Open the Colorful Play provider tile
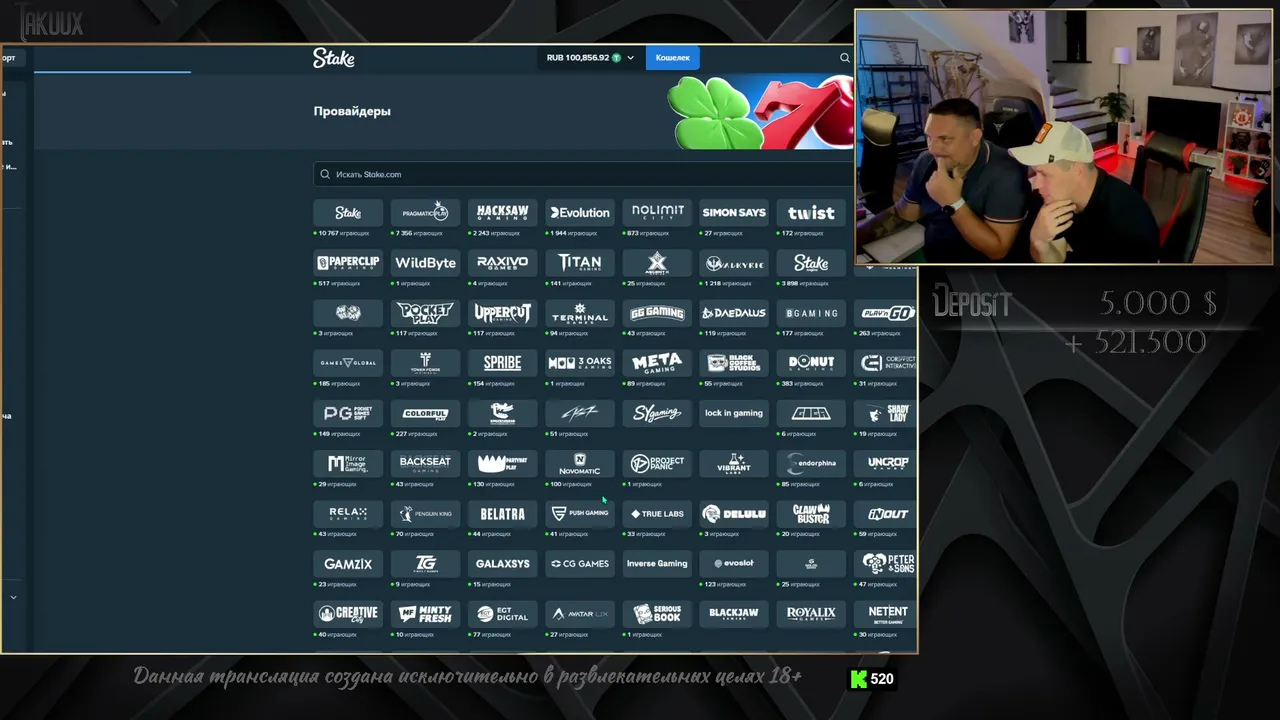1280x720 pixels. (x=425, y=413)
